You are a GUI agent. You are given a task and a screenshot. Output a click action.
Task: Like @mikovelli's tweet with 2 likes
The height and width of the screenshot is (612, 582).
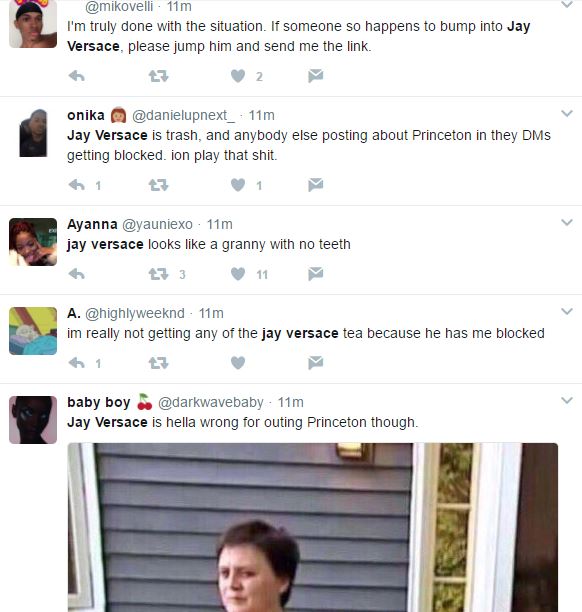(238, 76)
